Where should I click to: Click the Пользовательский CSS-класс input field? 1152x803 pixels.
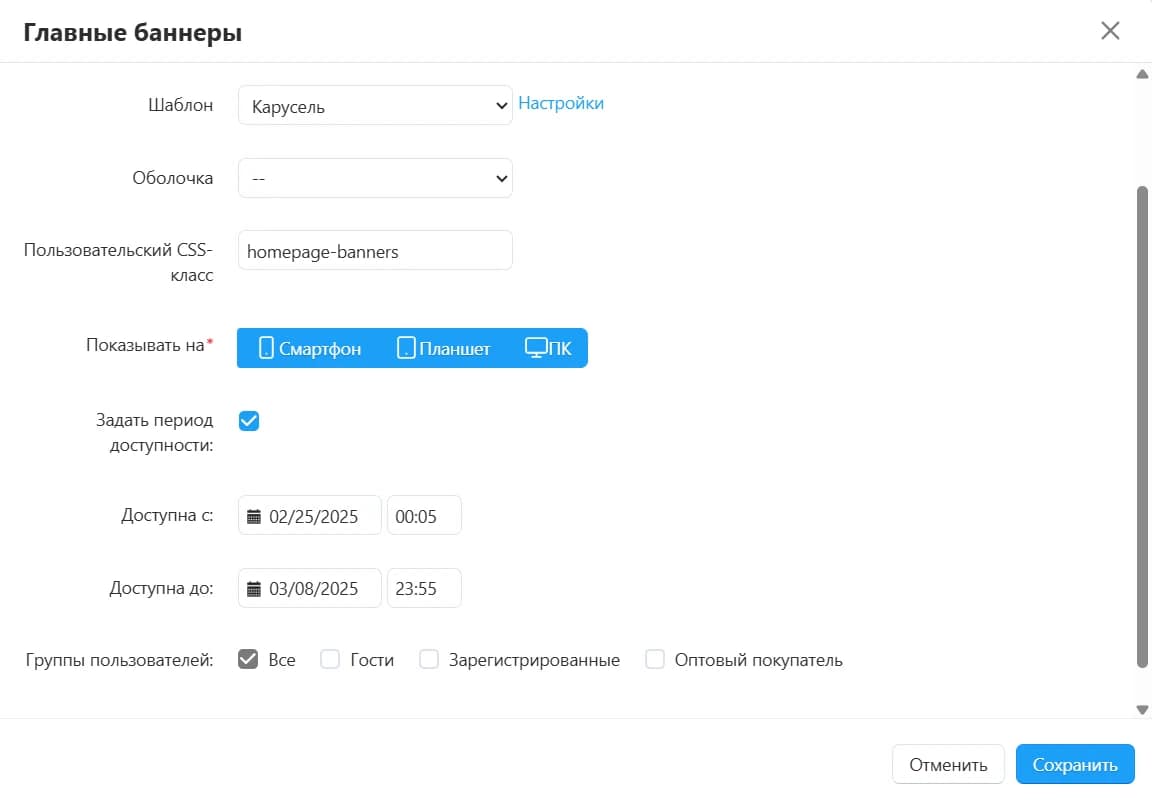(x=375, y=252)
